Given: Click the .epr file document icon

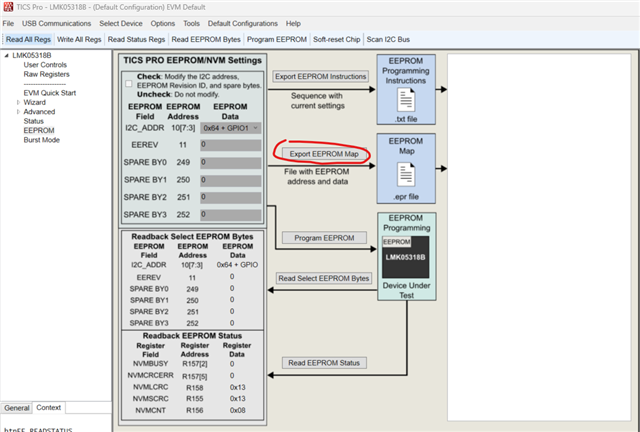Looking at the screenshot, I should point(406,174).
